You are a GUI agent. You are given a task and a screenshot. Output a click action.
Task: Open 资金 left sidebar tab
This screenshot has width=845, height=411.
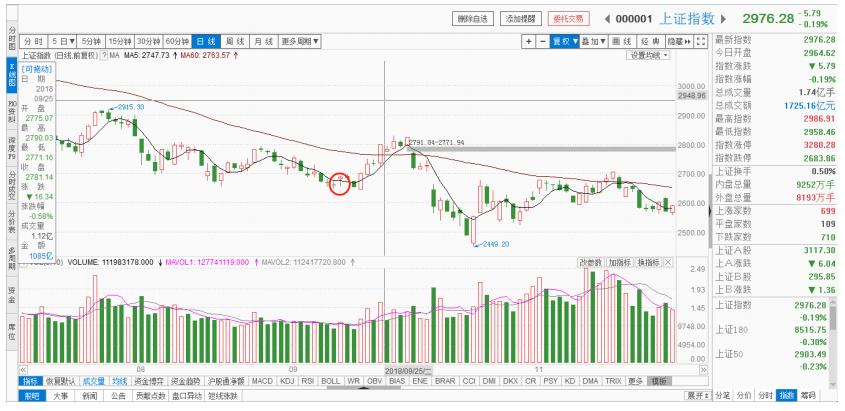click(12, 295)
